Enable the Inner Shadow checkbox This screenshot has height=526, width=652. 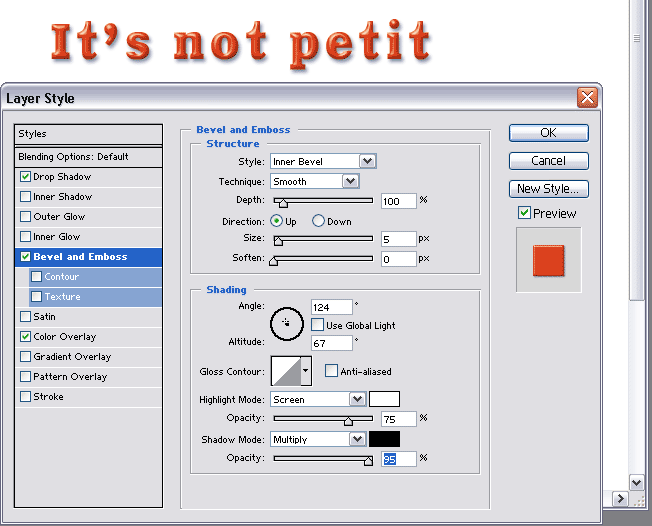(x=25, y=197)
